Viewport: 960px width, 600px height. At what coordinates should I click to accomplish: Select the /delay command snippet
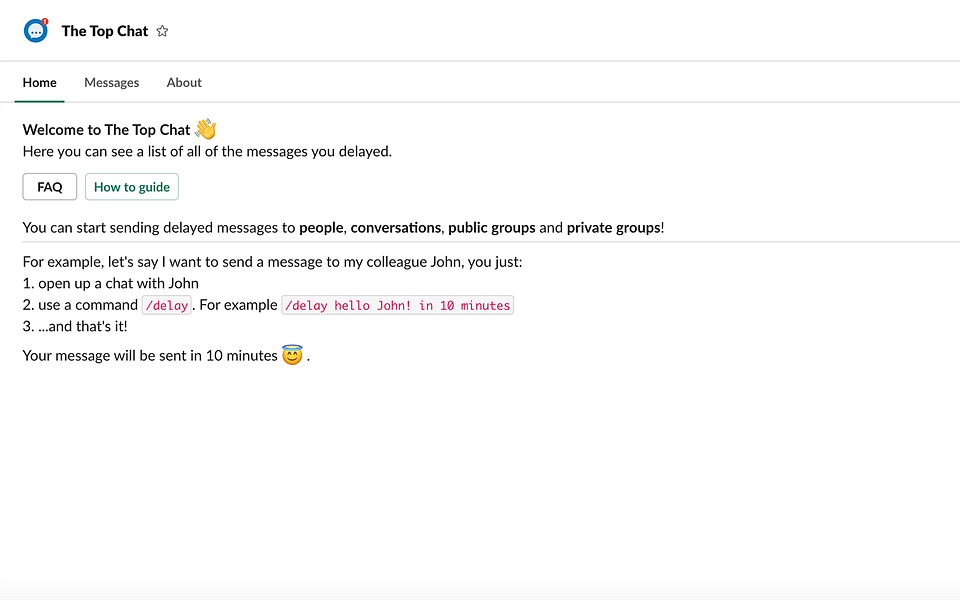tap(166, 305)
